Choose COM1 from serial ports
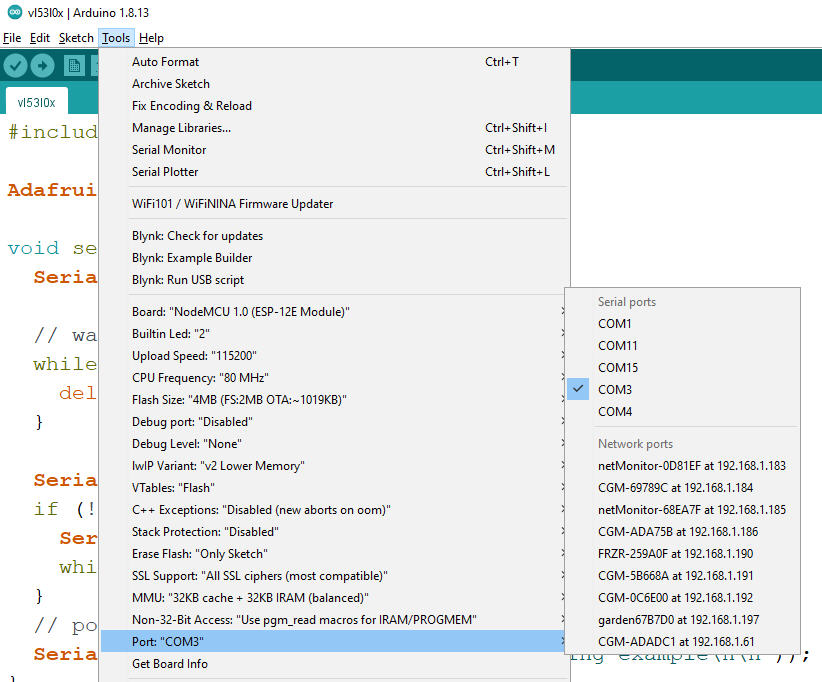 pyautogui.click(x=611, y=323)
